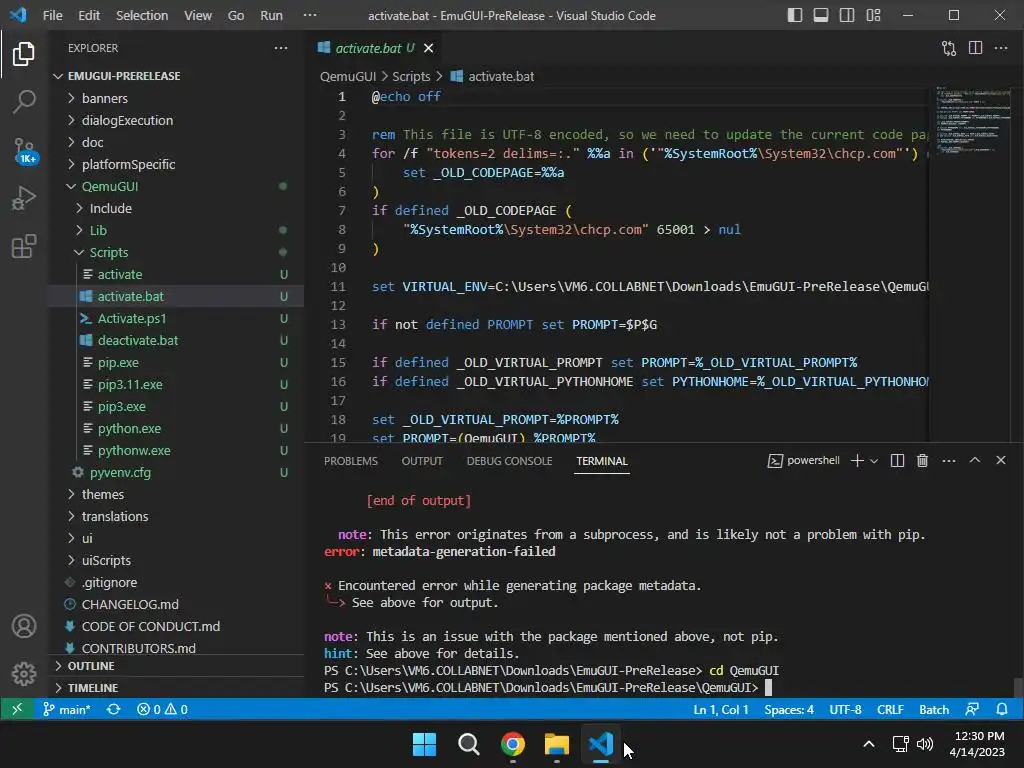The height and width of the screenshot is (768, 1024).
Task: Open the Explorer view in activity bar
Action: click(24, 54)
